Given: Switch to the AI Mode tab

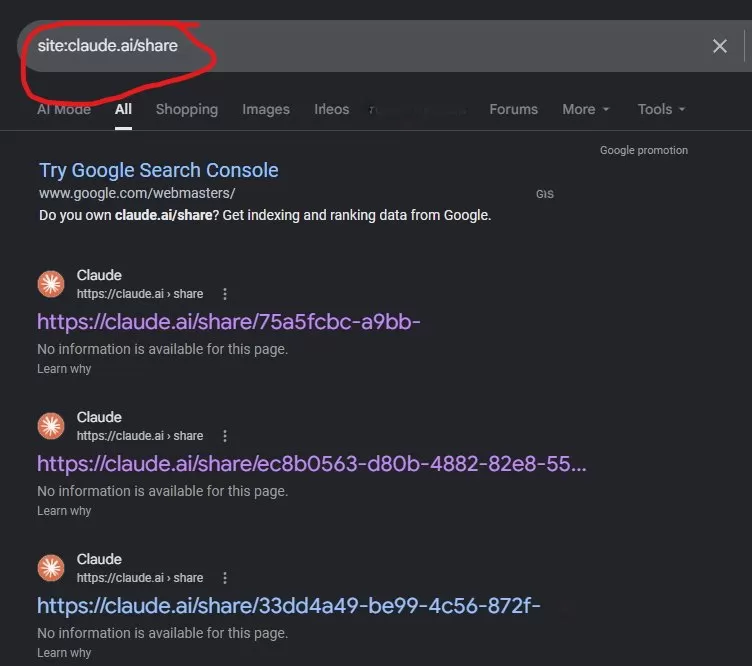Looking at the screenshot, I should click(x=64, y=109).
